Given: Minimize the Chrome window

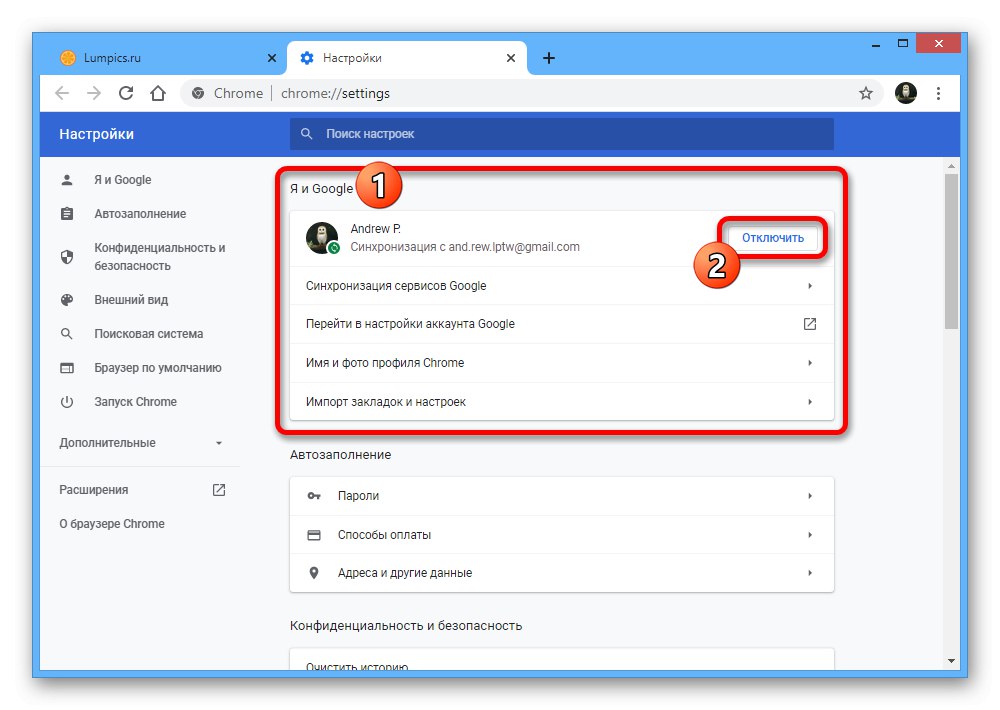Looking at the screenshot, I should click(876, 44).
